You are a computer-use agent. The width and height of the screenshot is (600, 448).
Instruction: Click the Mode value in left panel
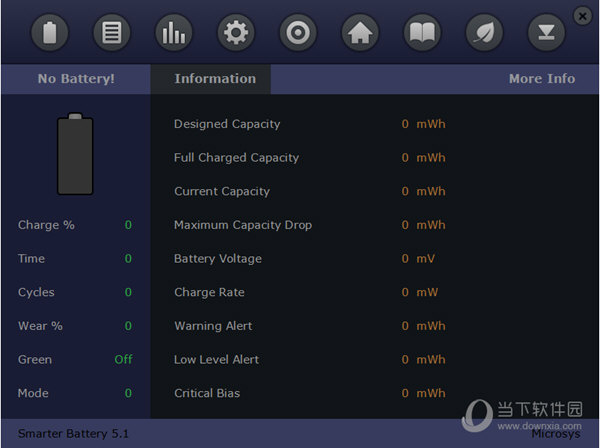[x=128, y=394]
